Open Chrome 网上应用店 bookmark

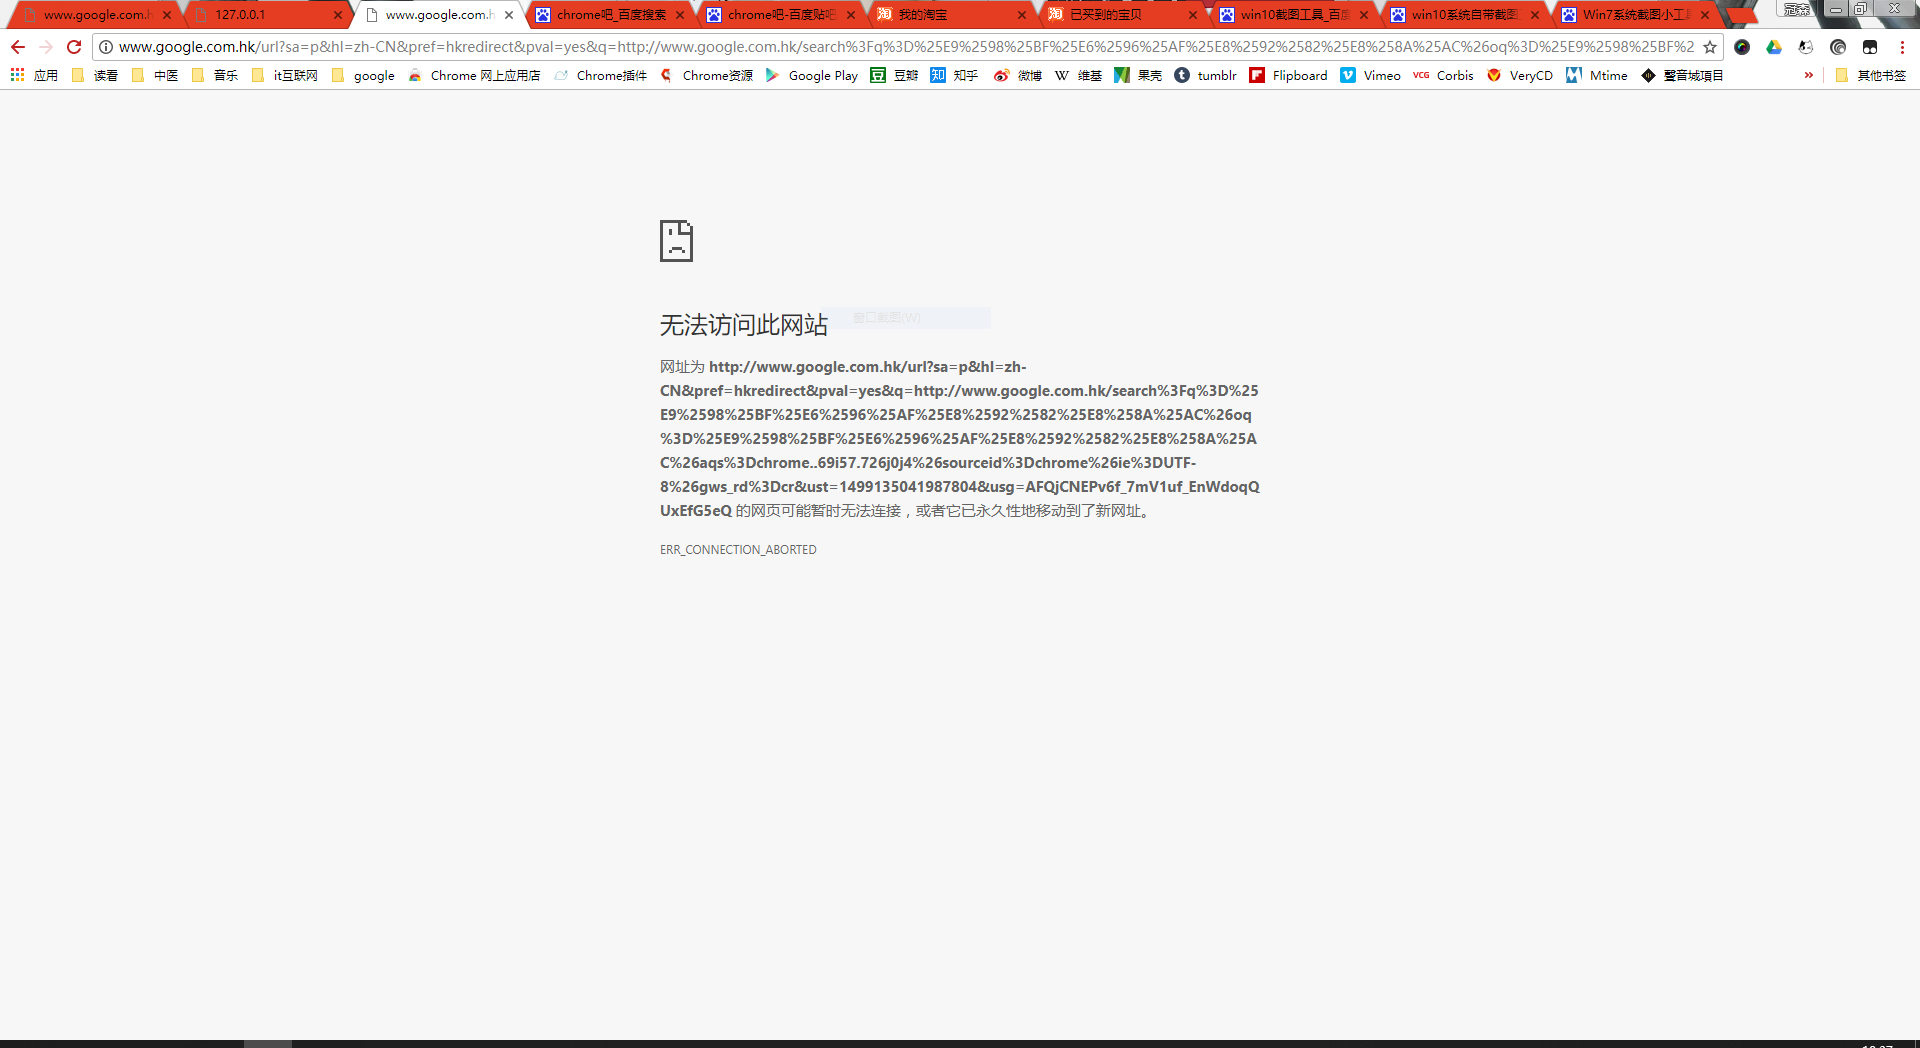tap(474, 75)
